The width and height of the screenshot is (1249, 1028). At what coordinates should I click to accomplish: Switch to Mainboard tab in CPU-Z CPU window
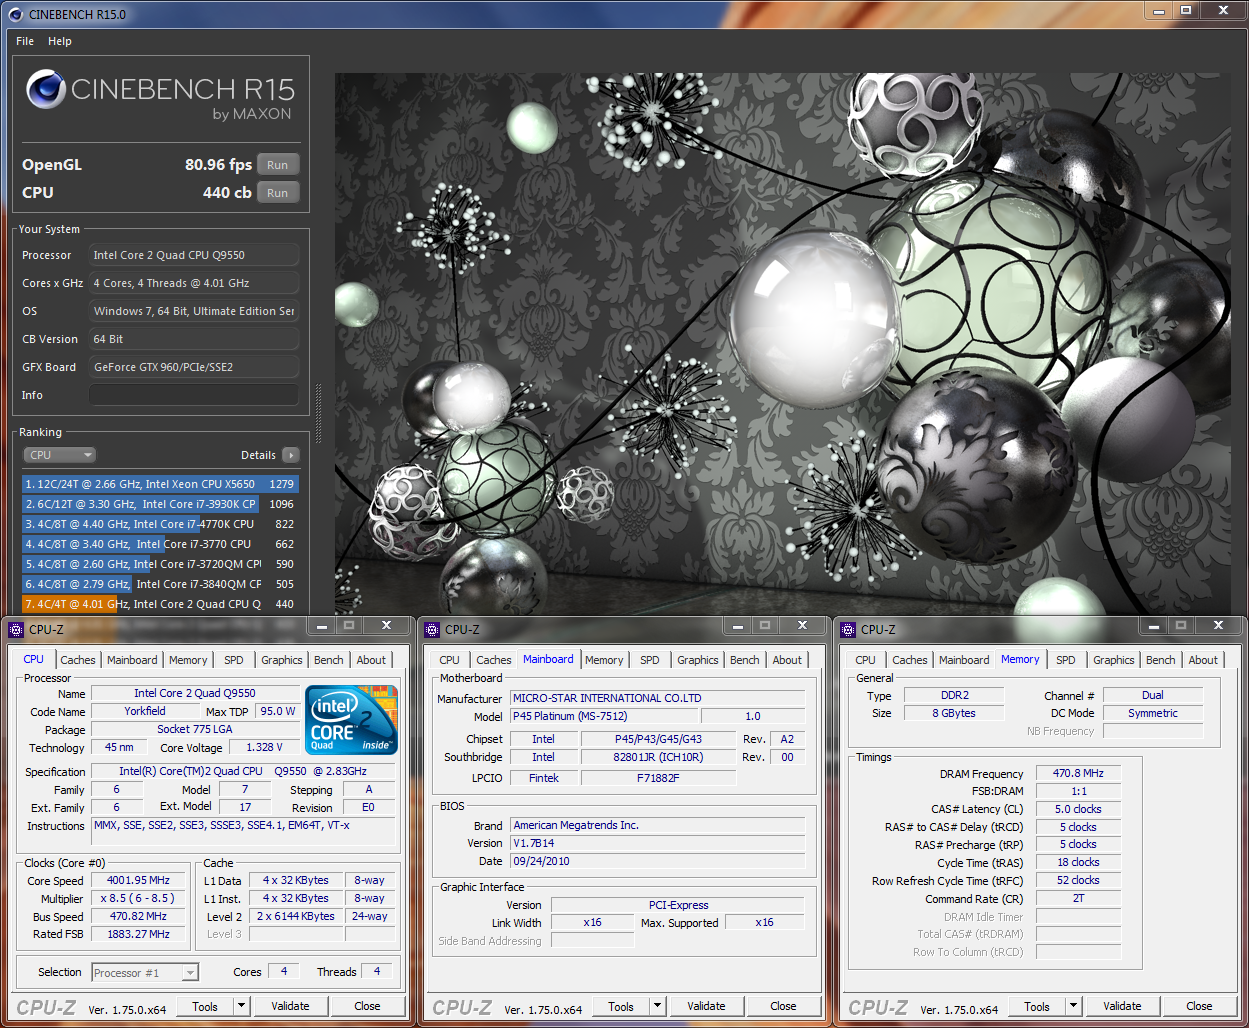click(132, 660)
